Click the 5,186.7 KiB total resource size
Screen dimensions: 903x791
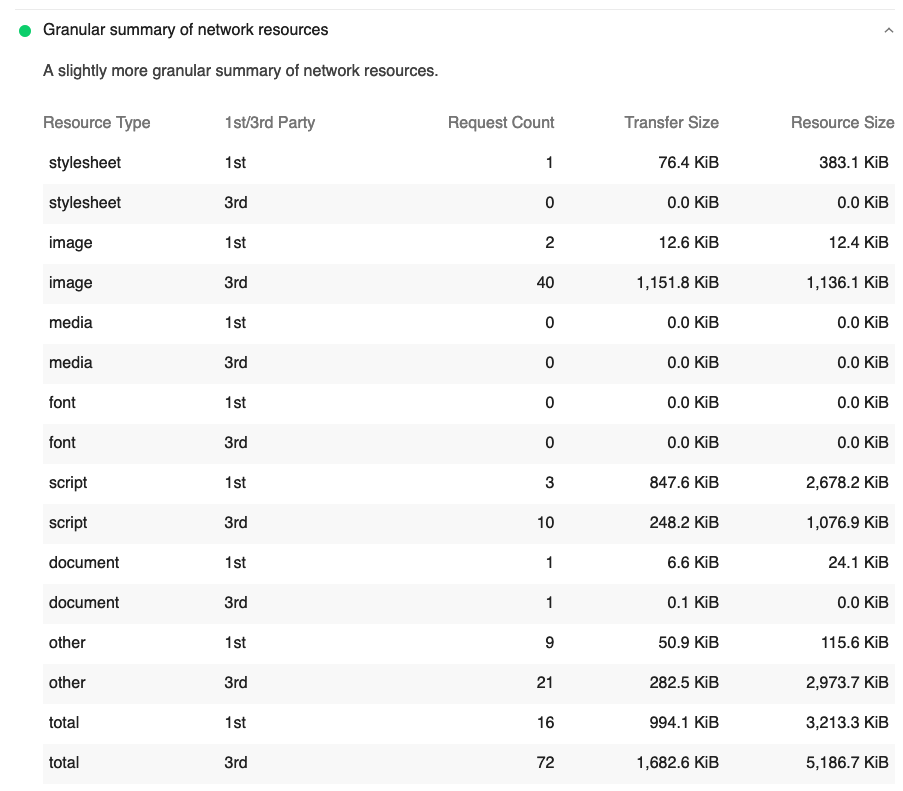click(x=846, y=763)
